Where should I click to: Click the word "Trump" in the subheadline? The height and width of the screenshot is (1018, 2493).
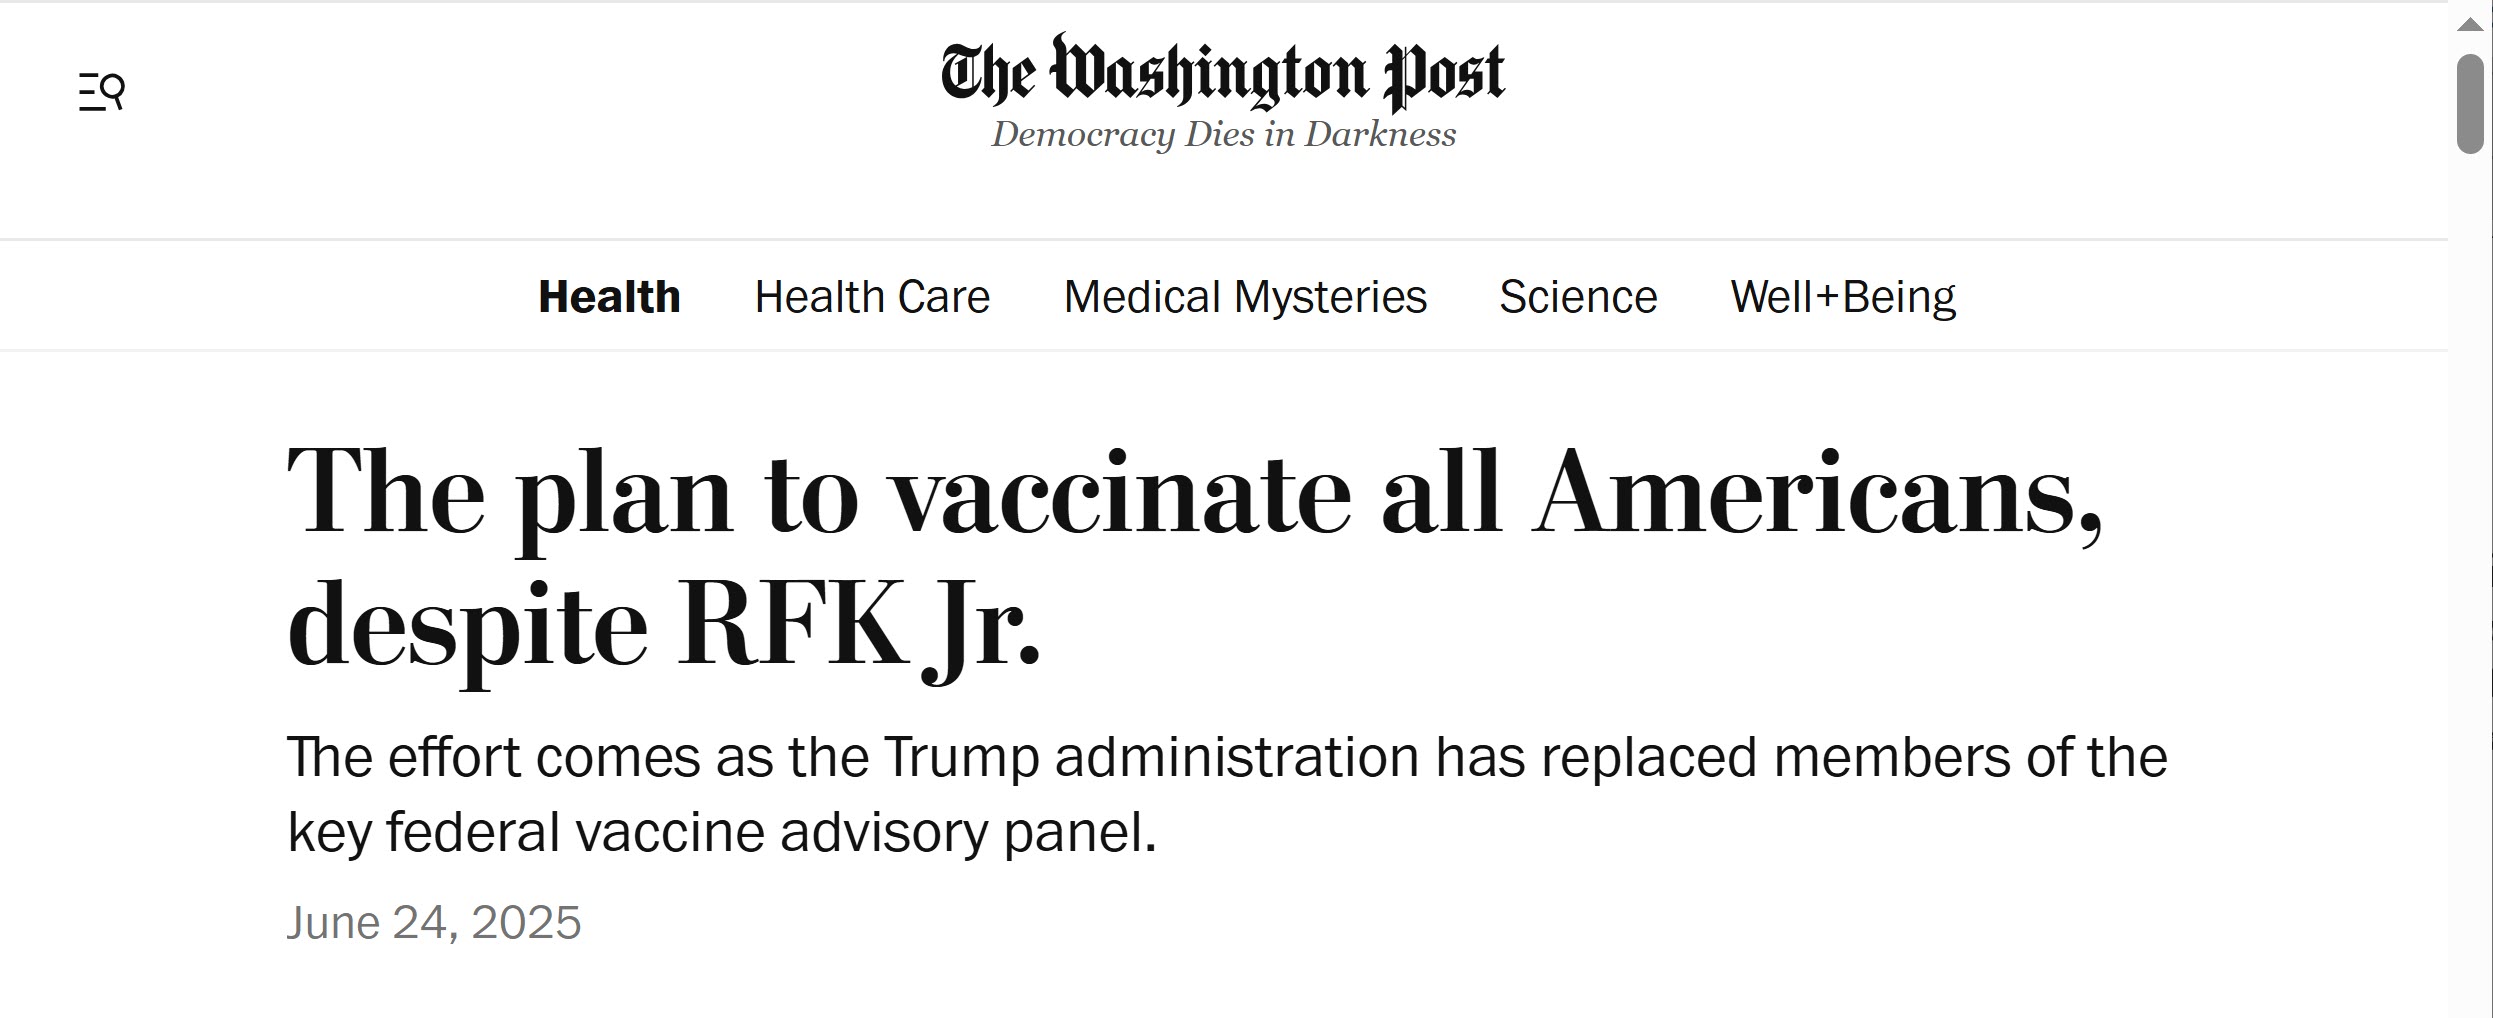pos(961,758)
